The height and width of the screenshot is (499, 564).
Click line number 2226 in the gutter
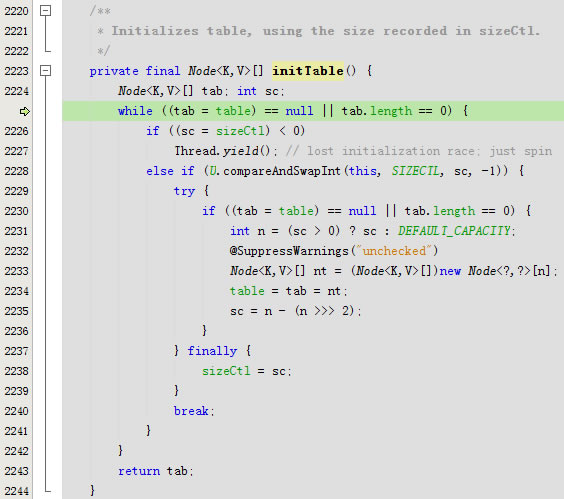[x=16, y=131]
